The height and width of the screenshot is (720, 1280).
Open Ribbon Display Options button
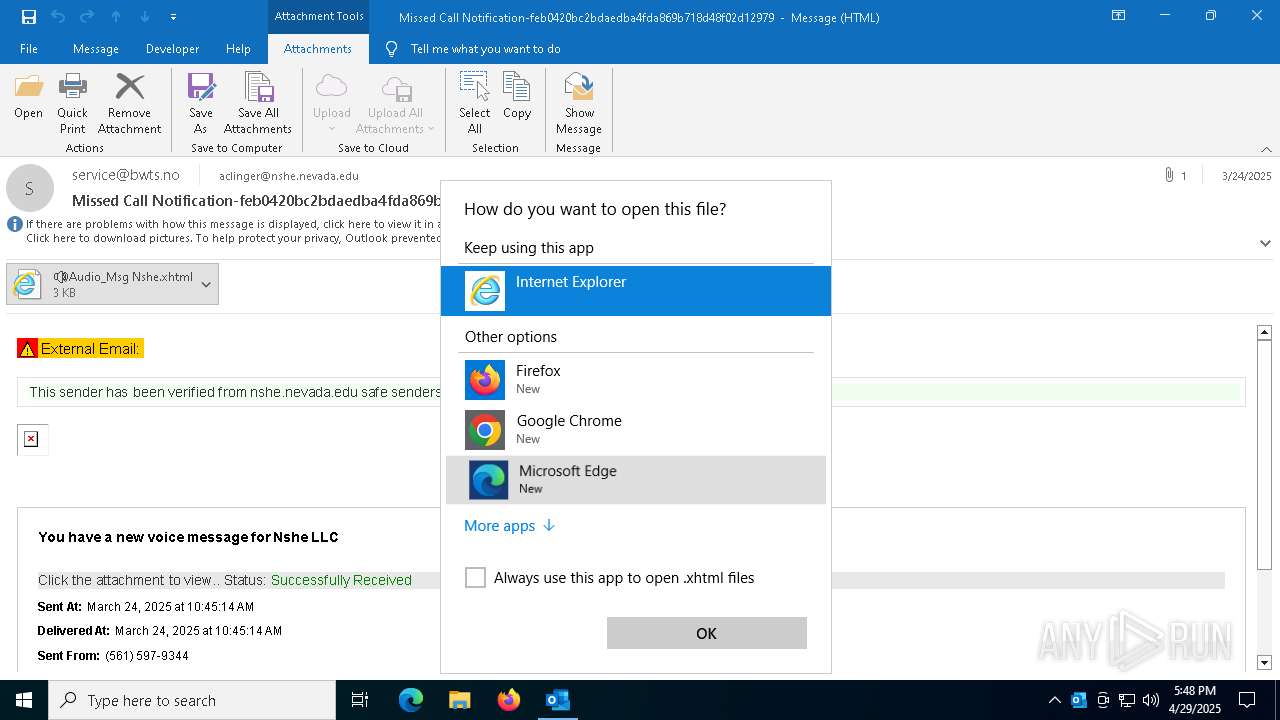click(x=1118, y=16)
